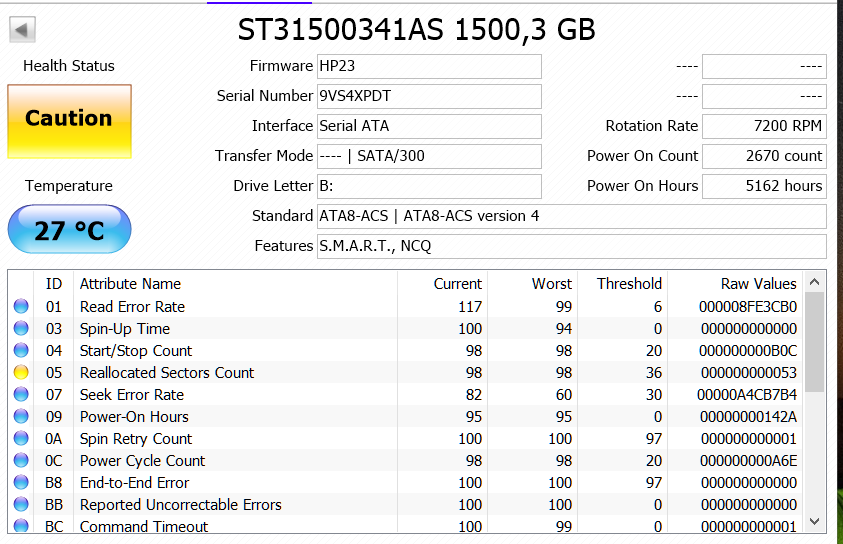Click the blue status icon for Power-On Hours
843x544 pixels.
(x=21, y=416)
